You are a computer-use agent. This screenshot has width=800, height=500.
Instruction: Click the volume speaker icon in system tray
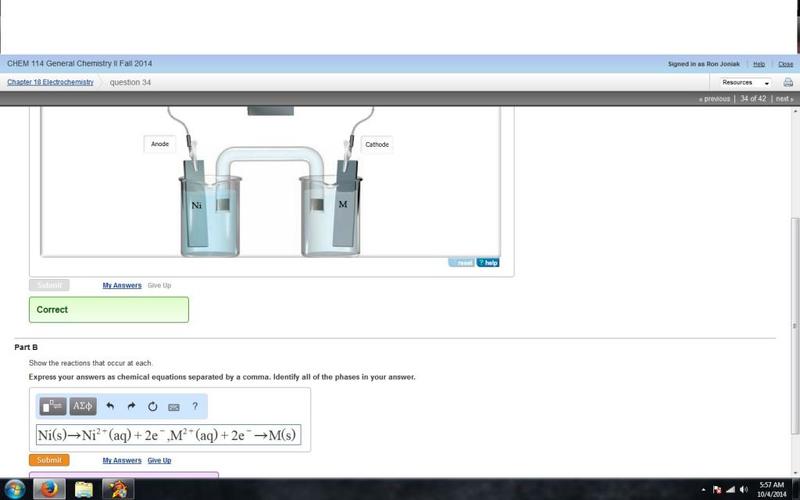tap(744, 489)
